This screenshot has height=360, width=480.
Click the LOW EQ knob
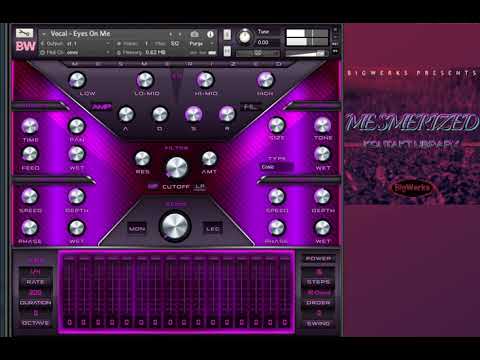77,80
